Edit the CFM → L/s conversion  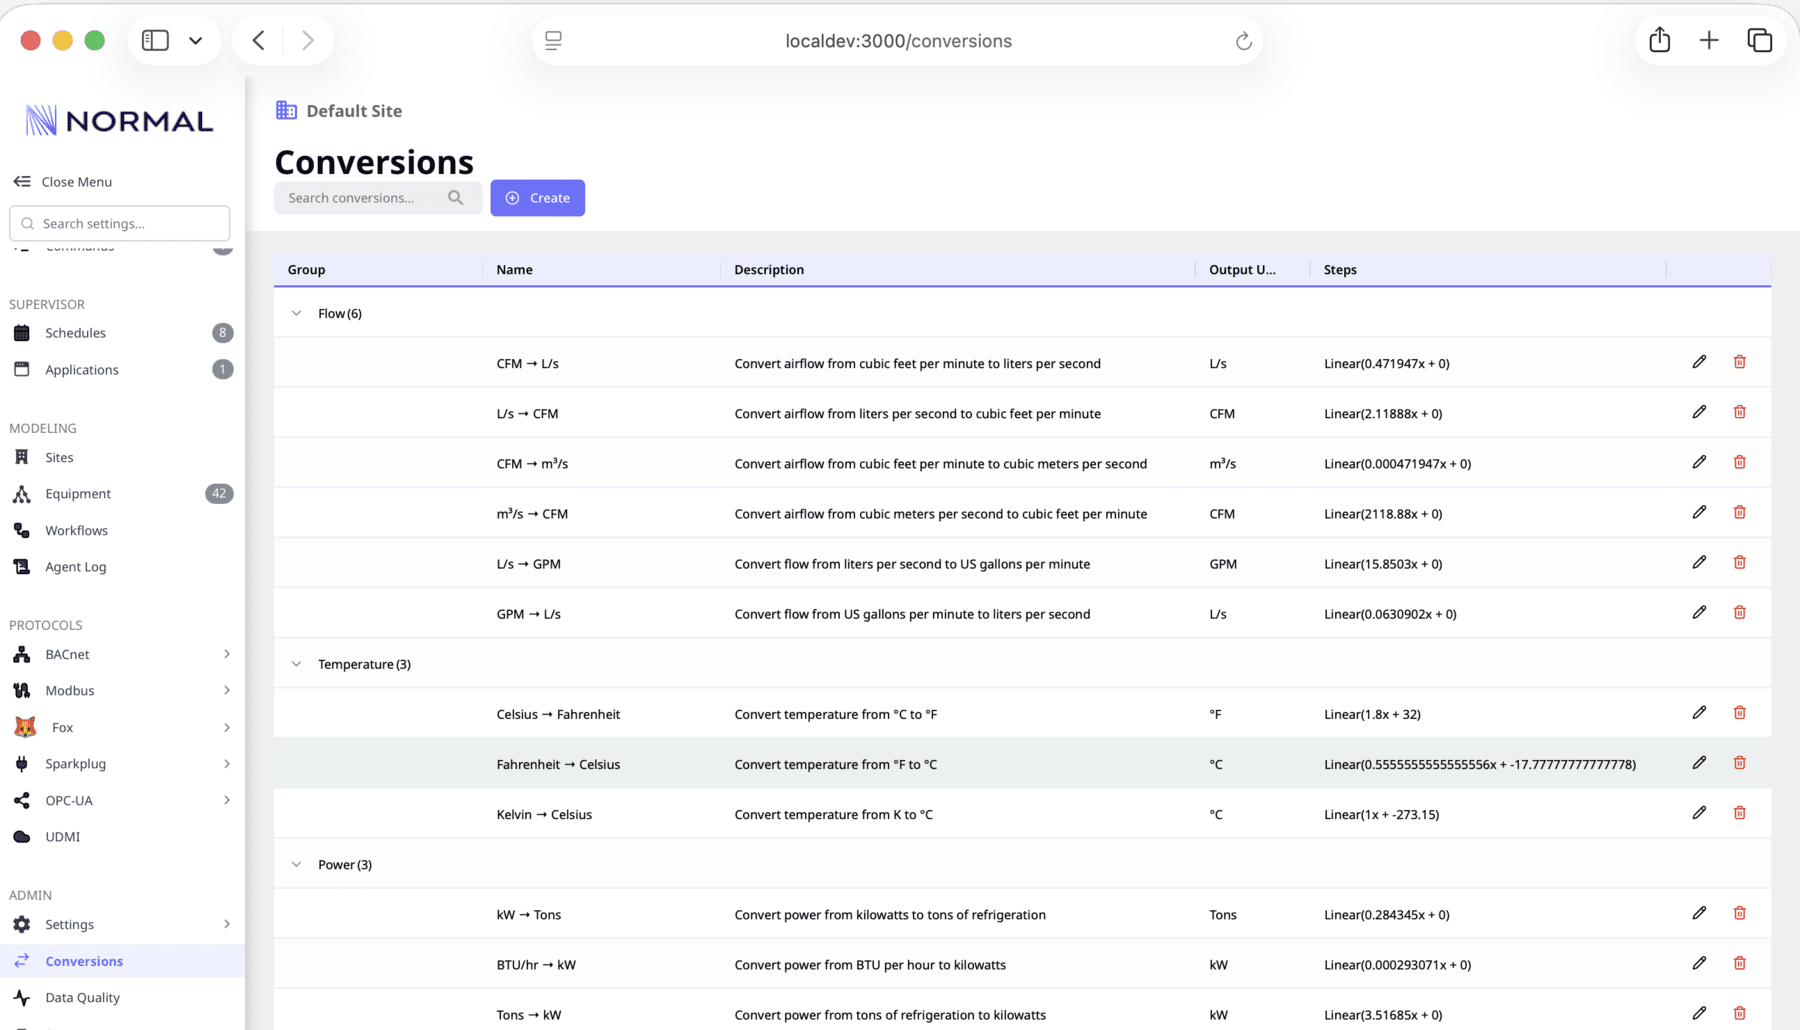tap(1699, 362)
